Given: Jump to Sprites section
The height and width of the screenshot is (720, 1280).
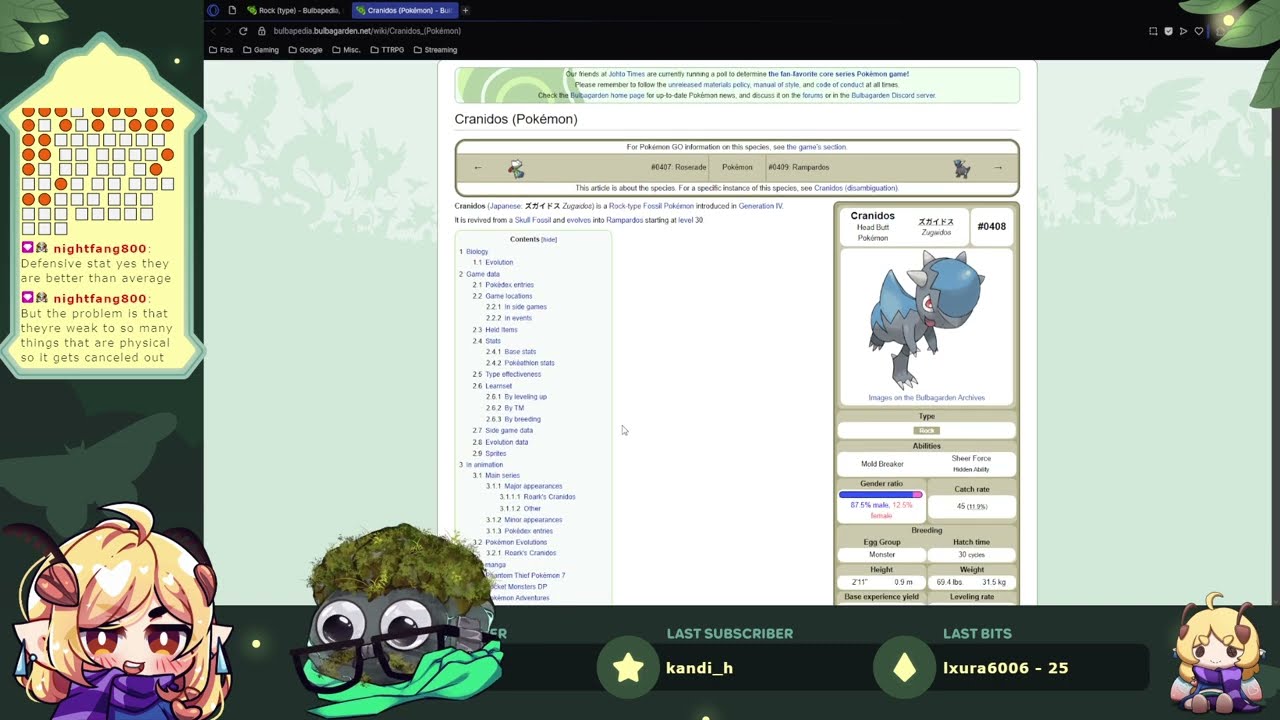Looking at the screenshot, I should [496, 453].
